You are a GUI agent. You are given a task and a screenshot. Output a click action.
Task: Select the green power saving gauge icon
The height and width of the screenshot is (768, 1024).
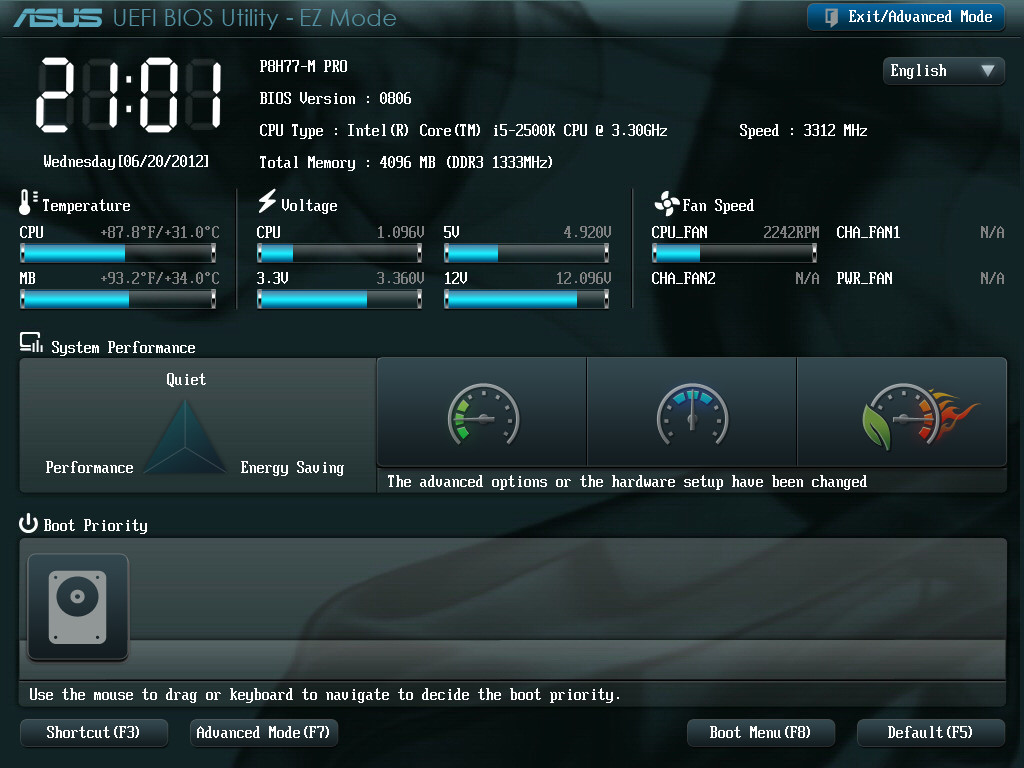(483, 413)
